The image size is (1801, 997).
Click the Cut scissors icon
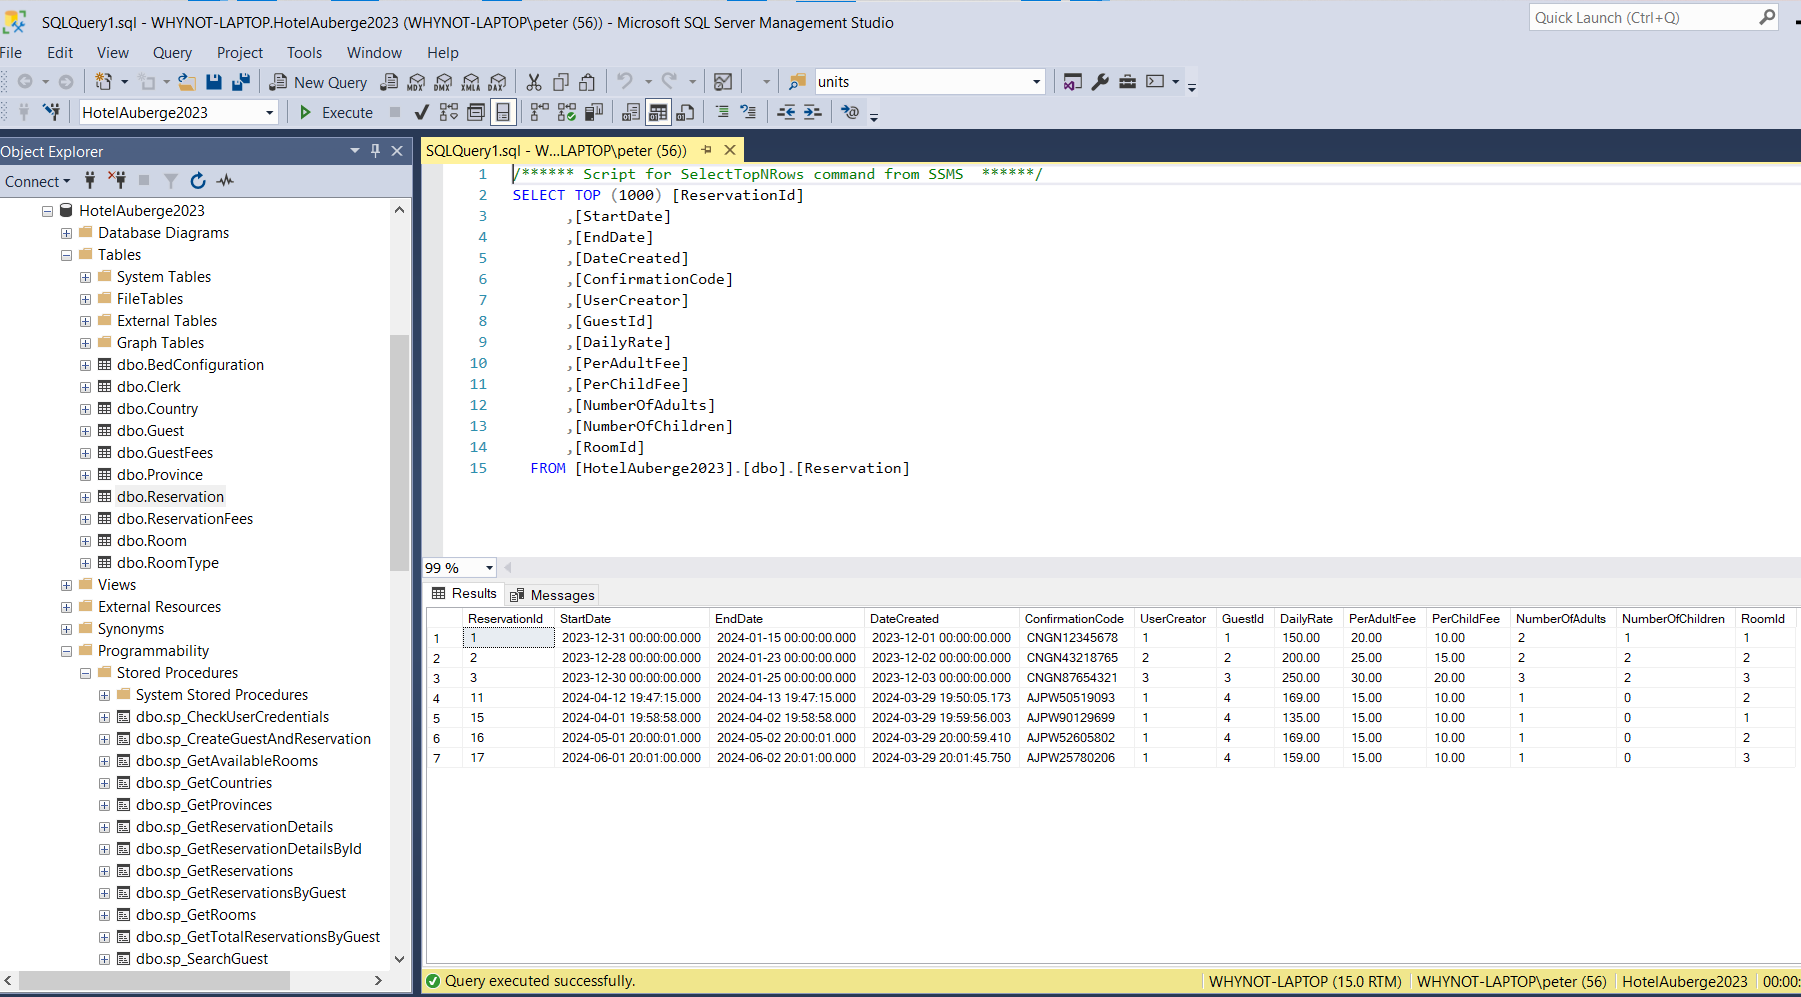[534, 82]
